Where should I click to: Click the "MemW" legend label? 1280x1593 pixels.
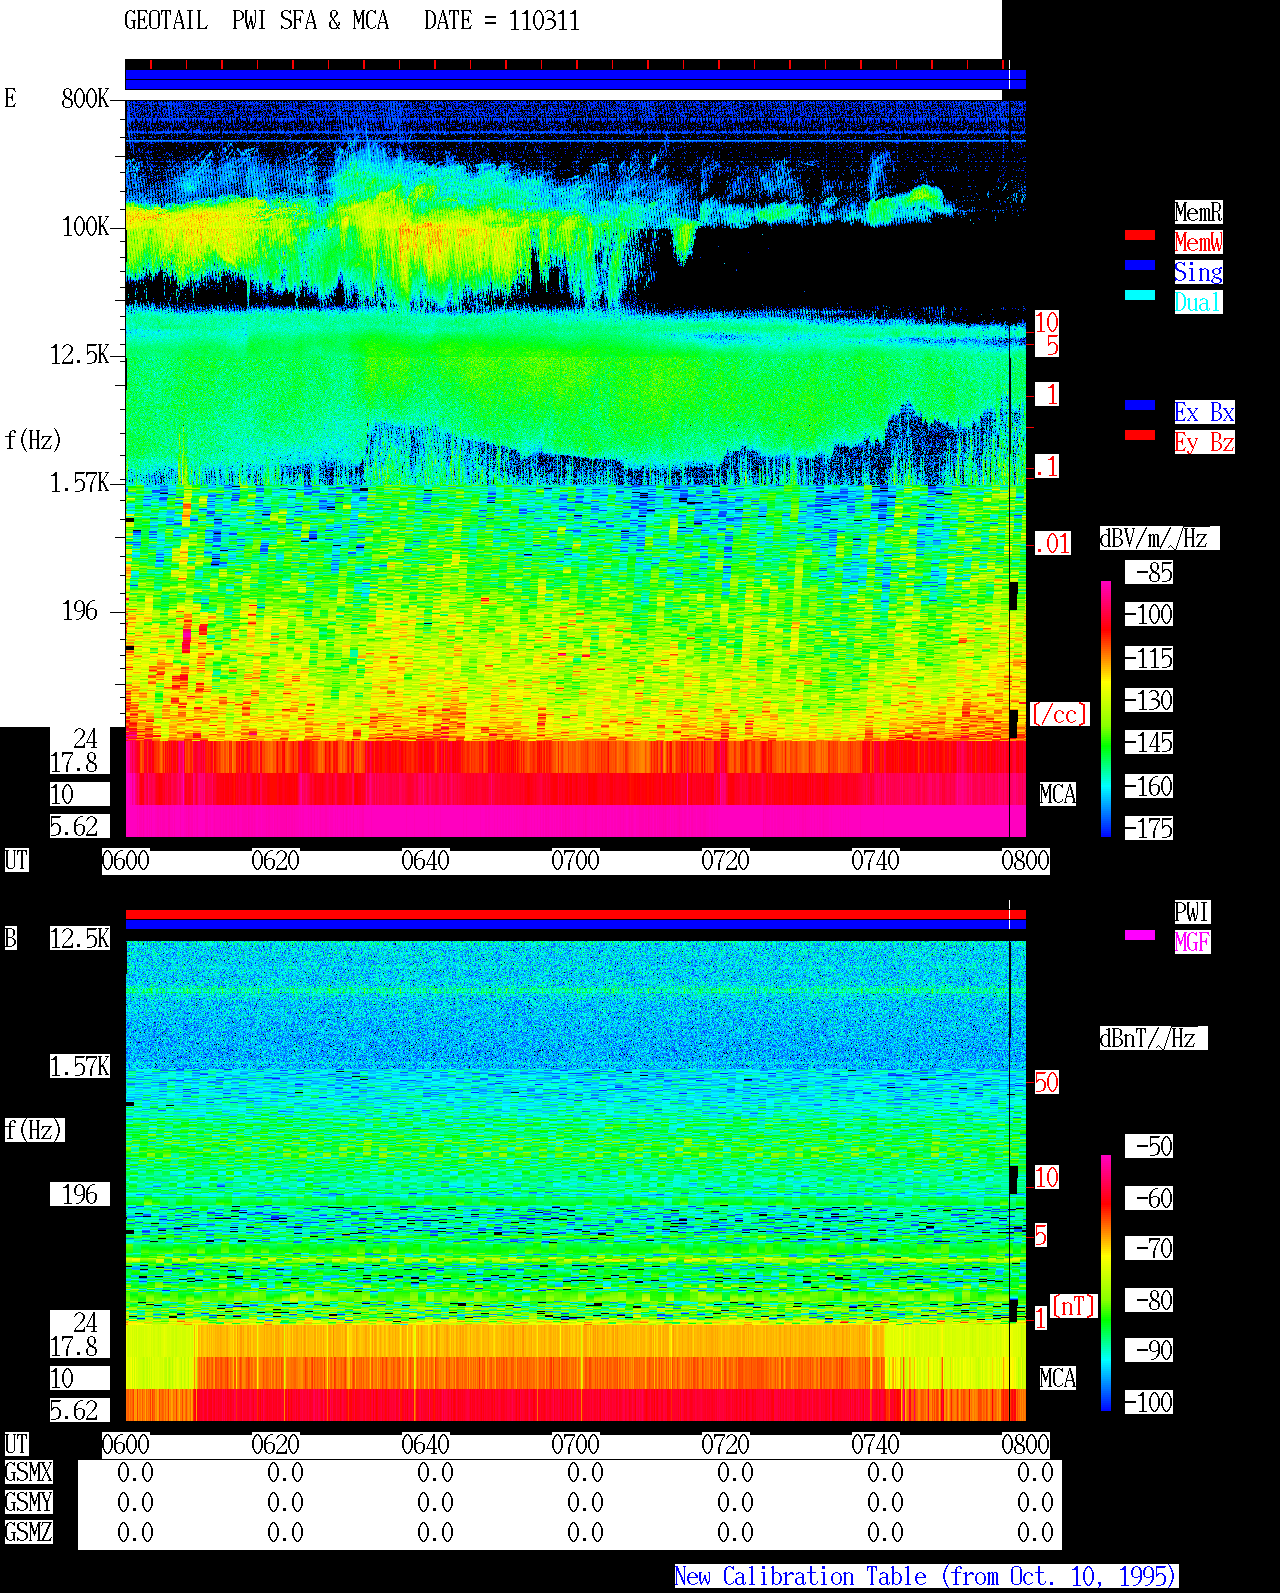[1198, 242]
